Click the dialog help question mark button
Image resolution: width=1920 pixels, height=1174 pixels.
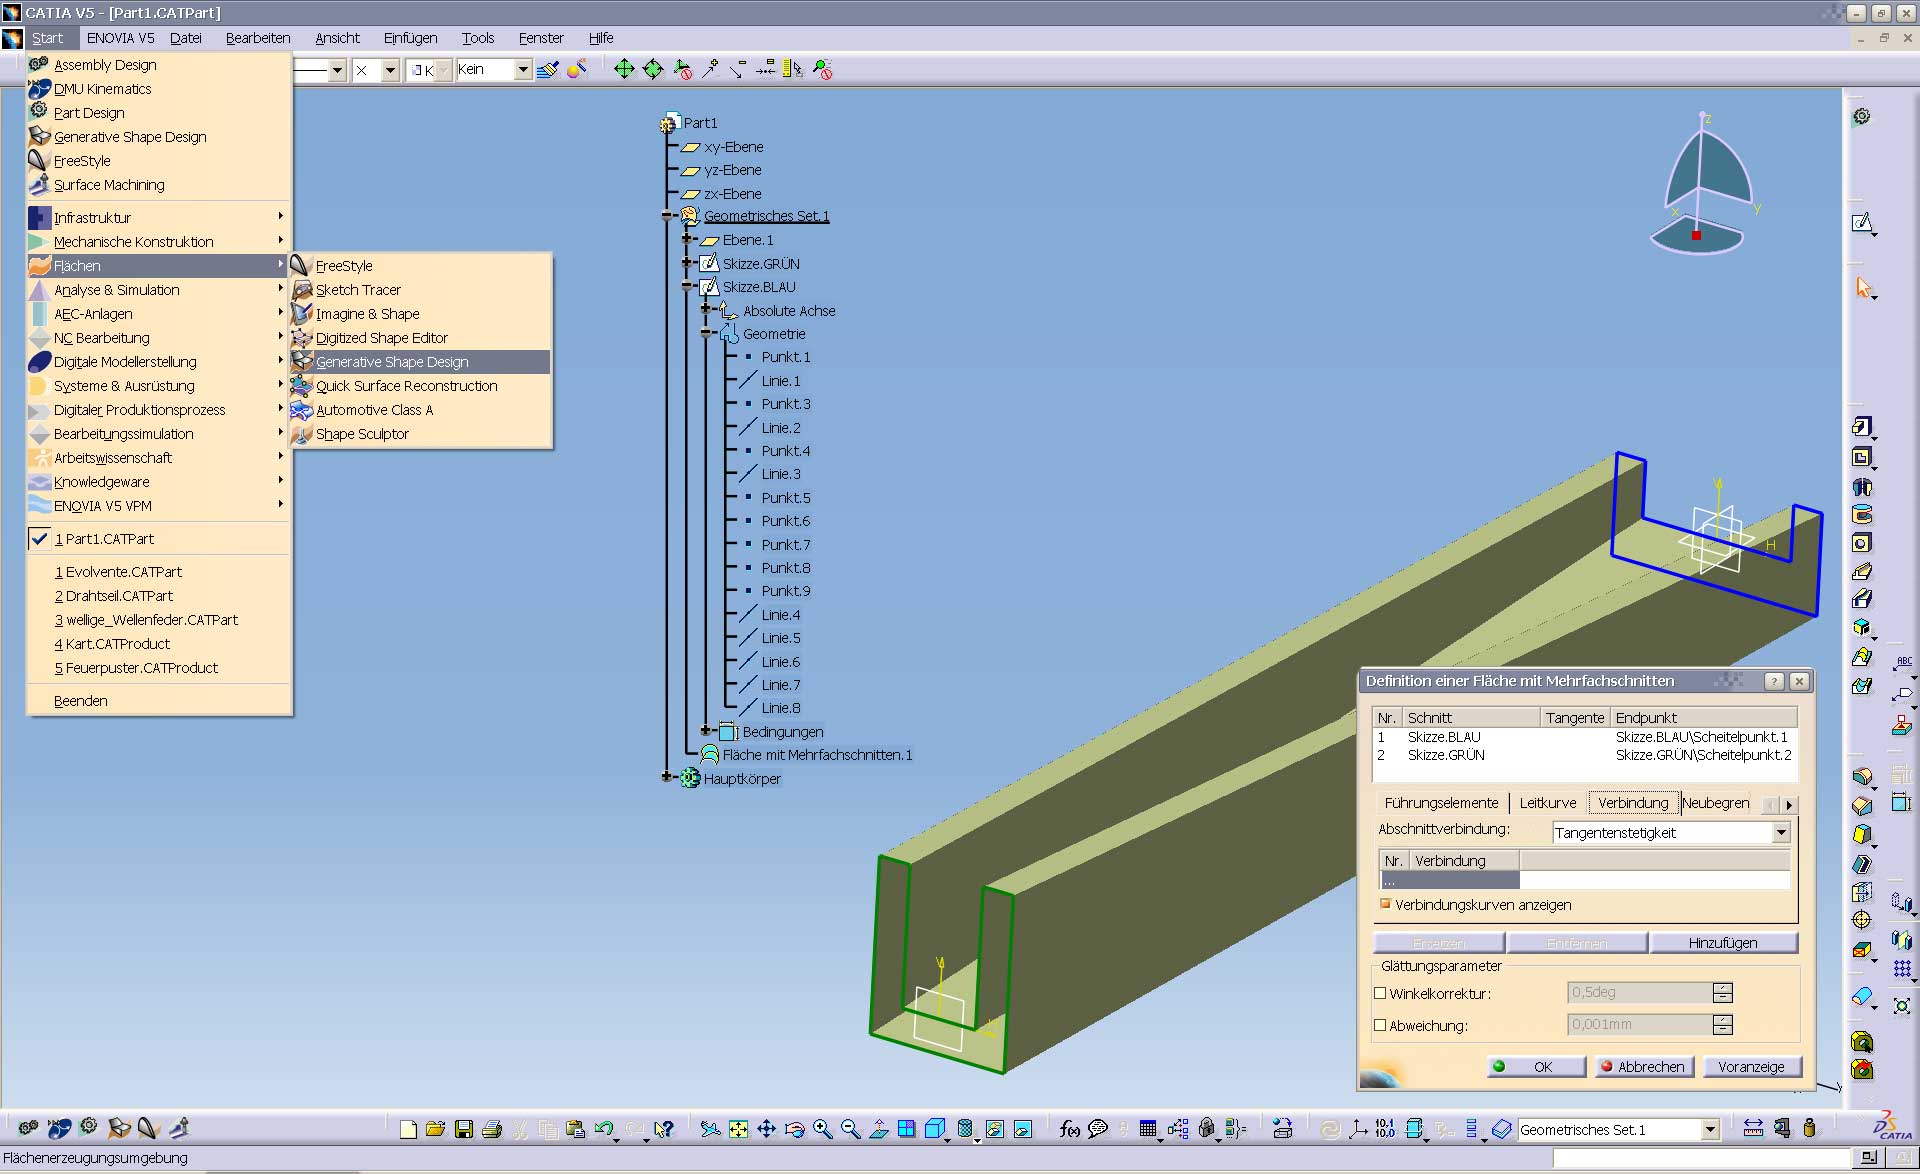click(x=1774, y=681)
